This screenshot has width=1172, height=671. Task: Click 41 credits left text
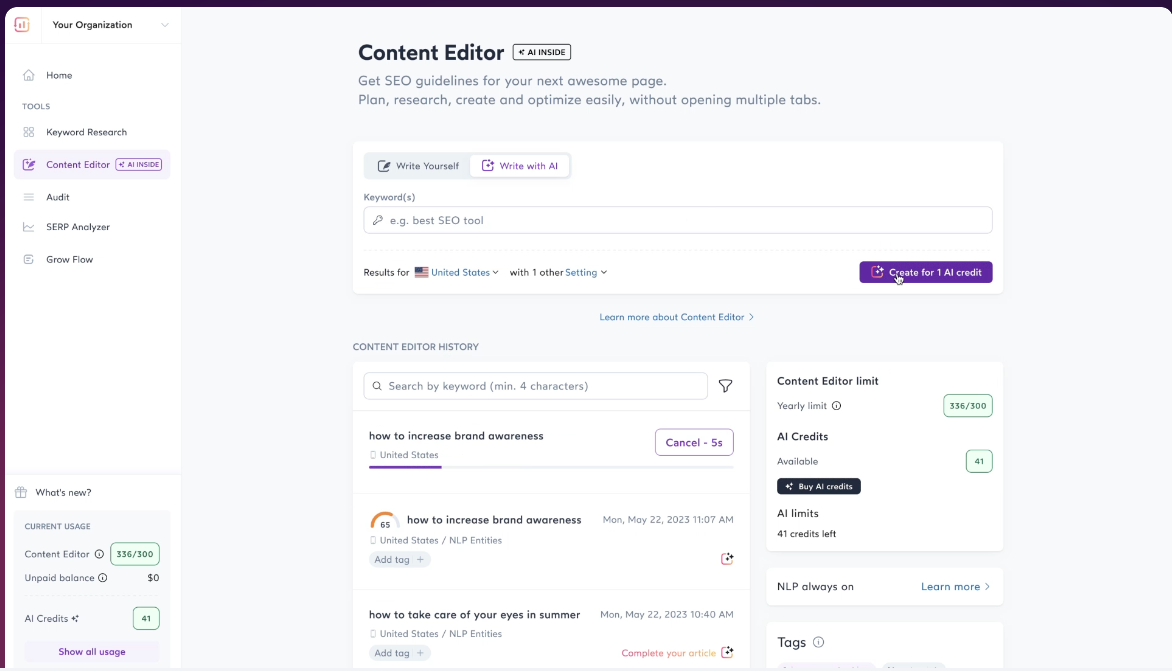806,534
